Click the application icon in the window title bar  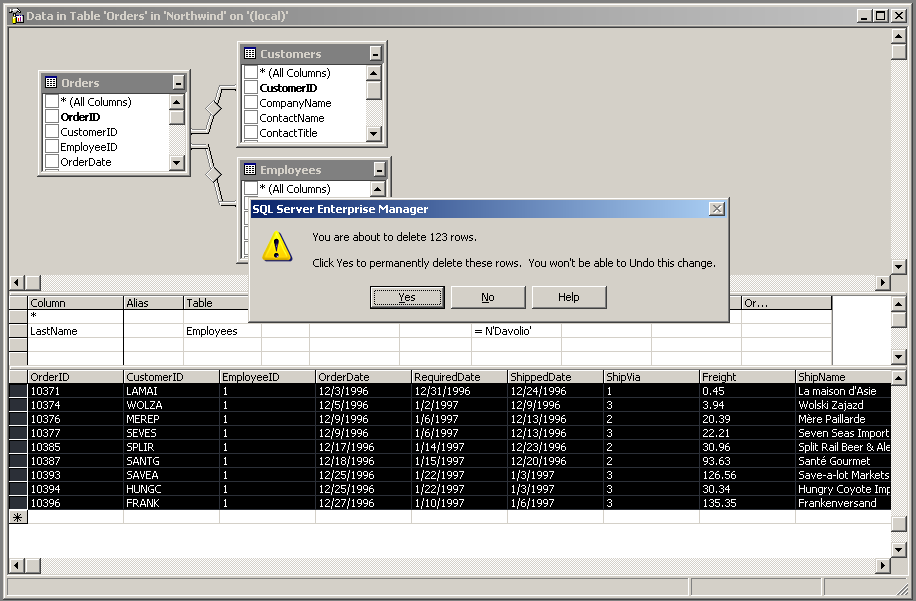click(x=17, y=16)
